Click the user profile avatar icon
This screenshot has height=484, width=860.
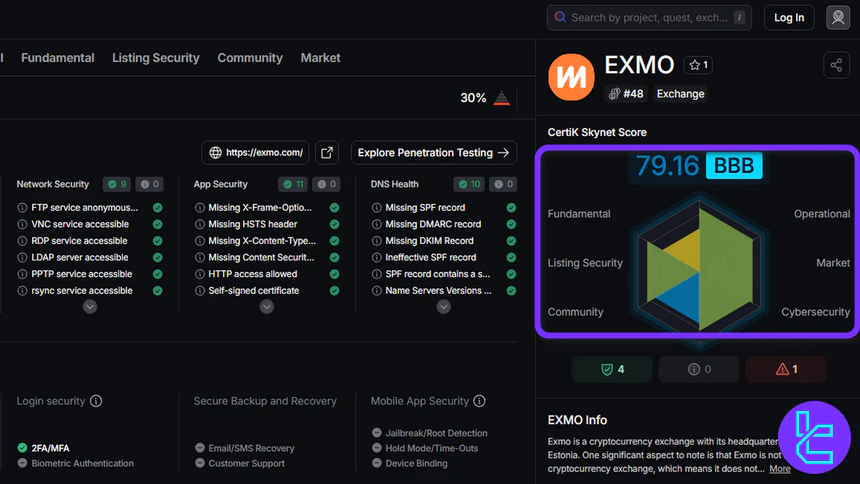[x=838, y=18]
